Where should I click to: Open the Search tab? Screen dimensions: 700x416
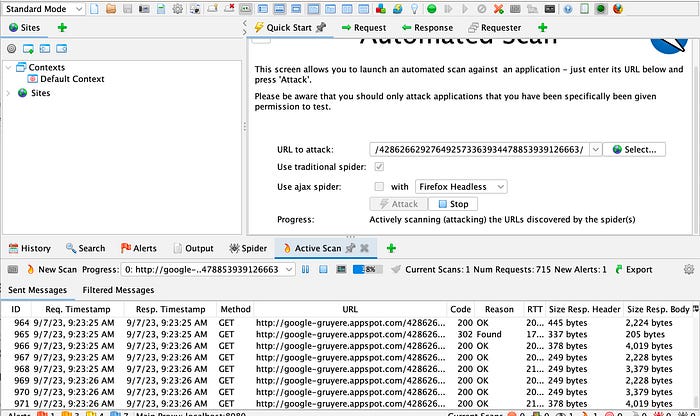(x=85, y=248)
